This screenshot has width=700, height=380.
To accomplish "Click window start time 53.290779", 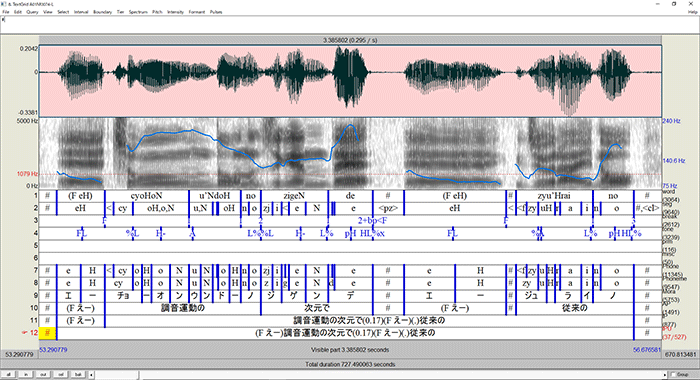I will tap(53, 350).
